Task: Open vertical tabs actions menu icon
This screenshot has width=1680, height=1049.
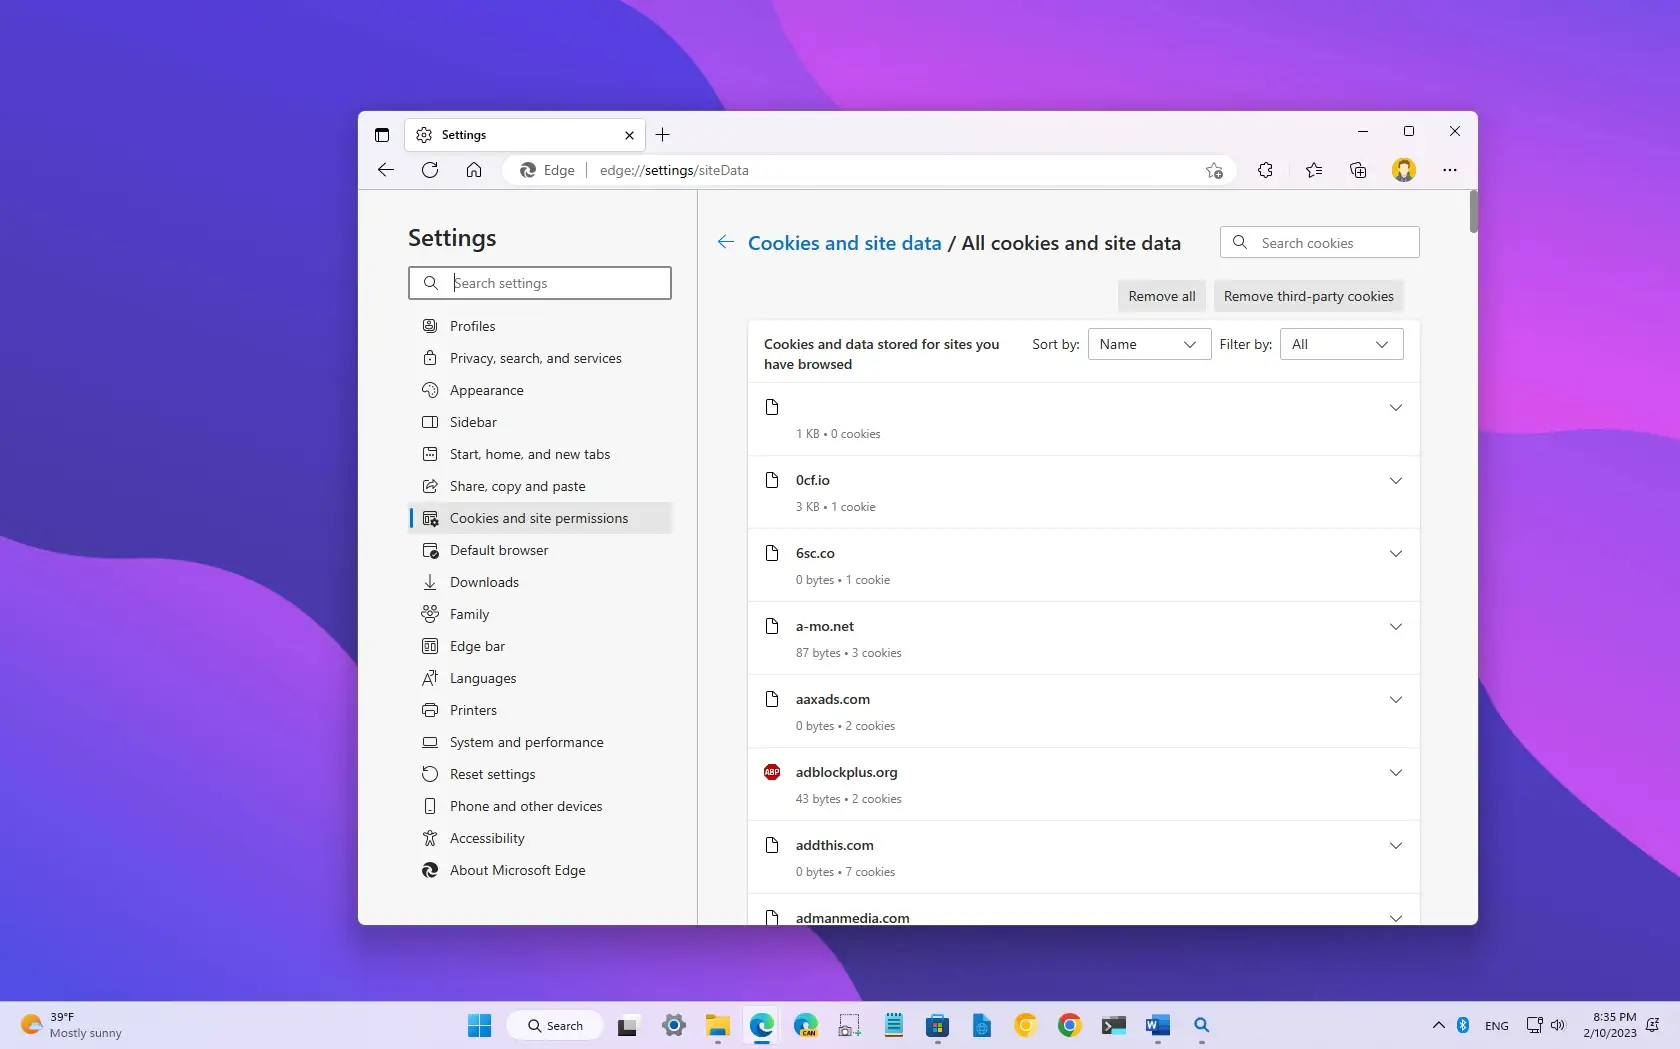Action: pyautogui.click(x=382, y=135)
